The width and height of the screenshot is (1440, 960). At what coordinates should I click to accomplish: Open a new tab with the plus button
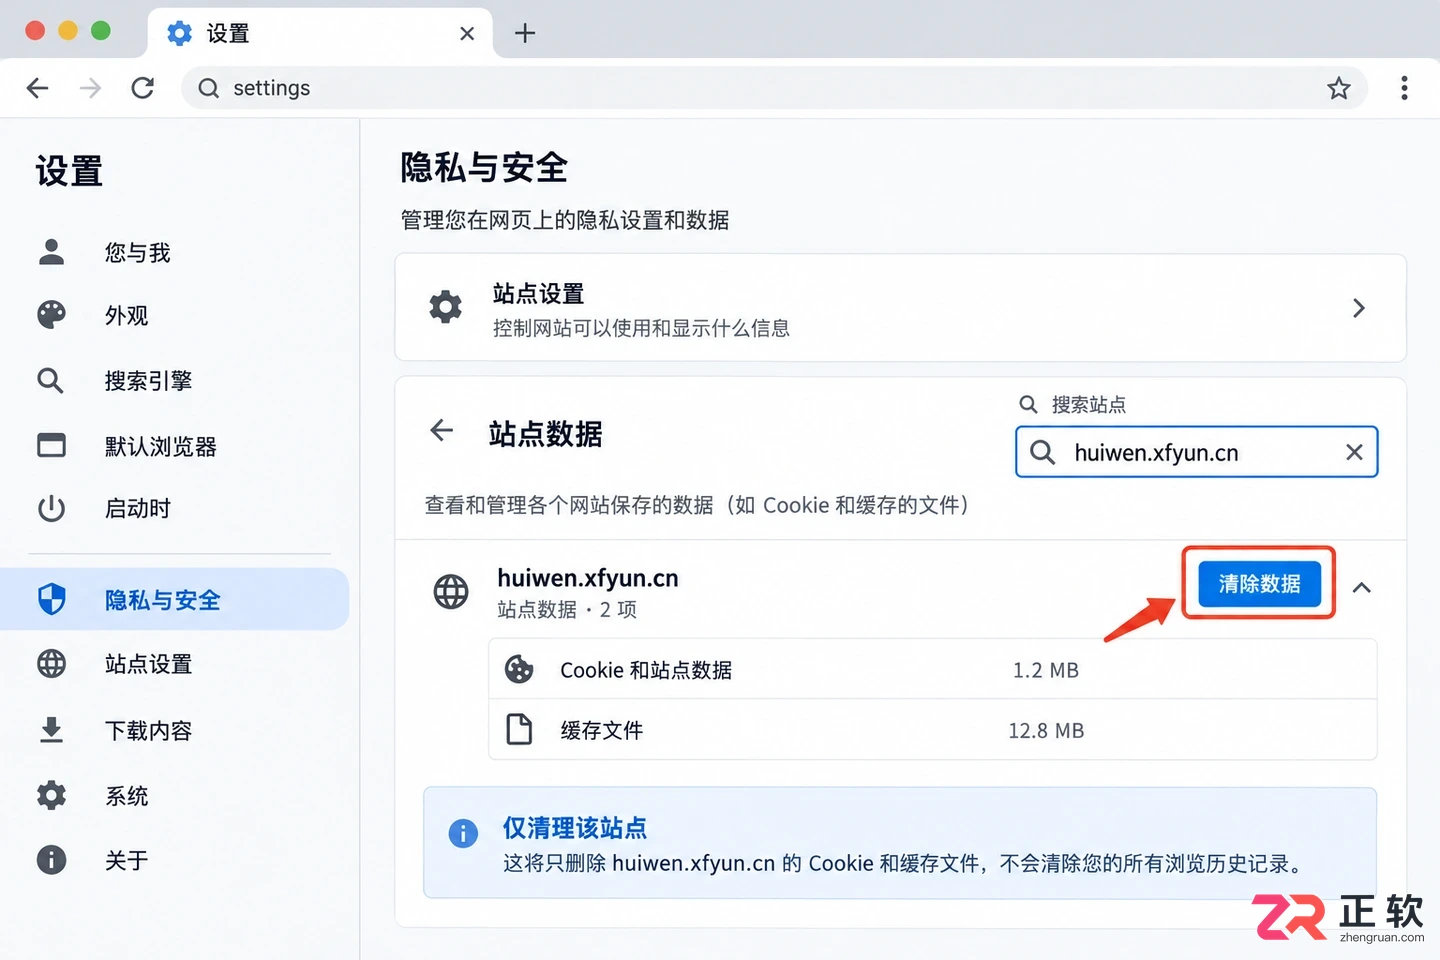point(525,33)
